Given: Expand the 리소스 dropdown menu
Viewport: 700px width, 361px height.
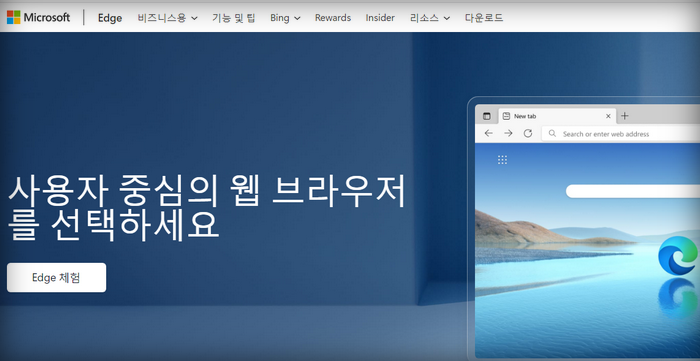Looking at the screenshot, I should 430,18.
